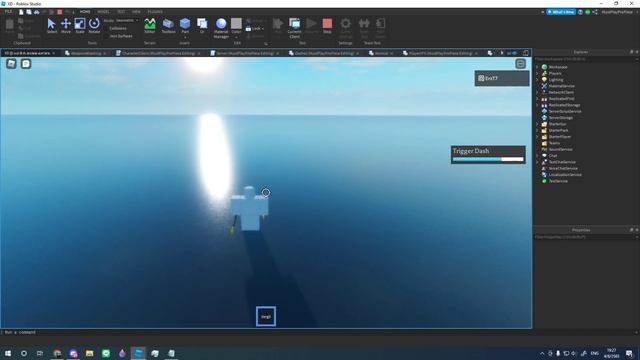This screenshot has height=360, width=640.
Task: Select the Select tool in ribbon
Action: pos(51,25)
